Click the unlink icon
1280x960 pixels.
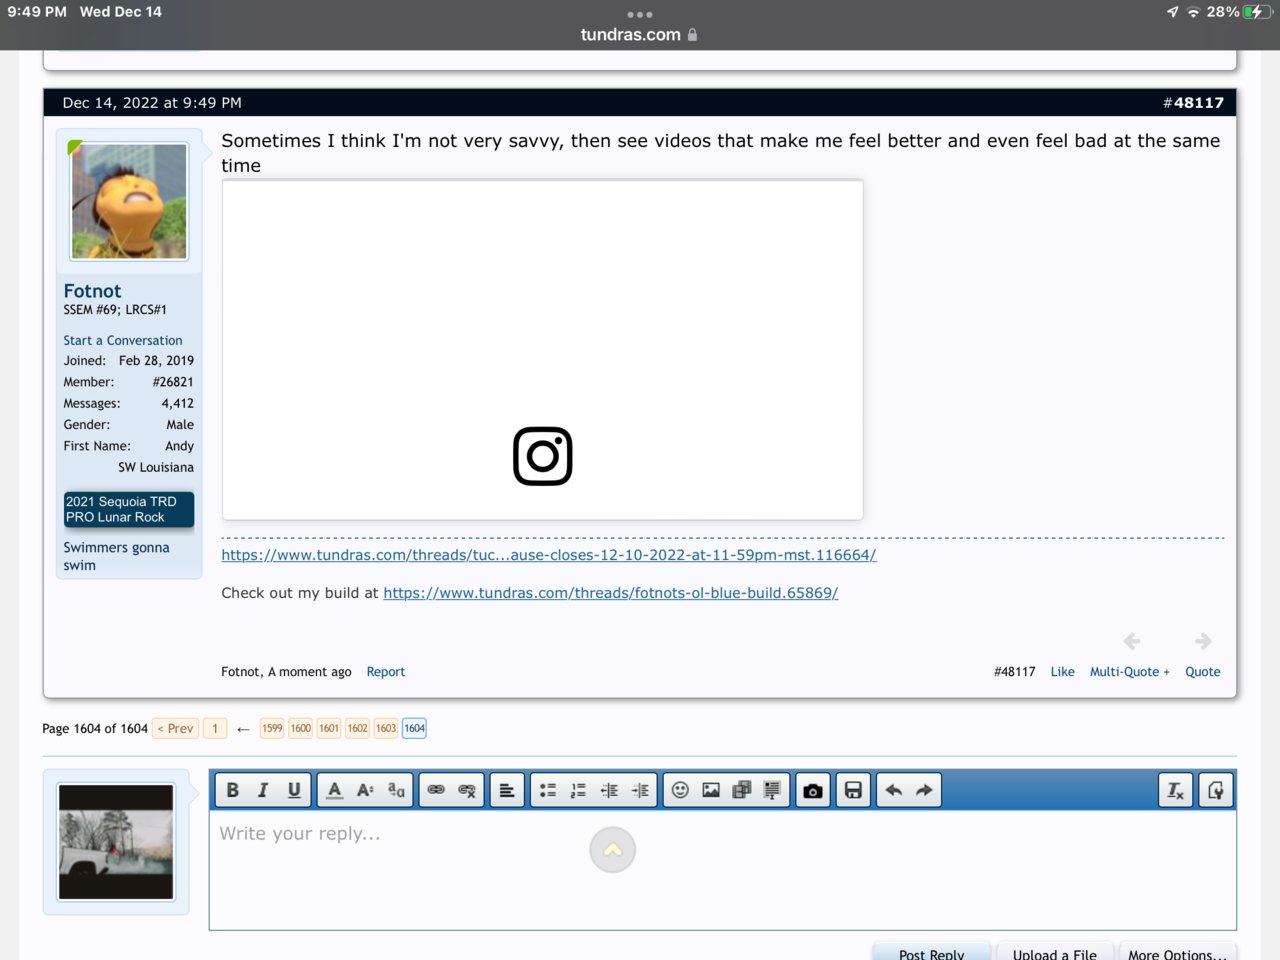467,790
